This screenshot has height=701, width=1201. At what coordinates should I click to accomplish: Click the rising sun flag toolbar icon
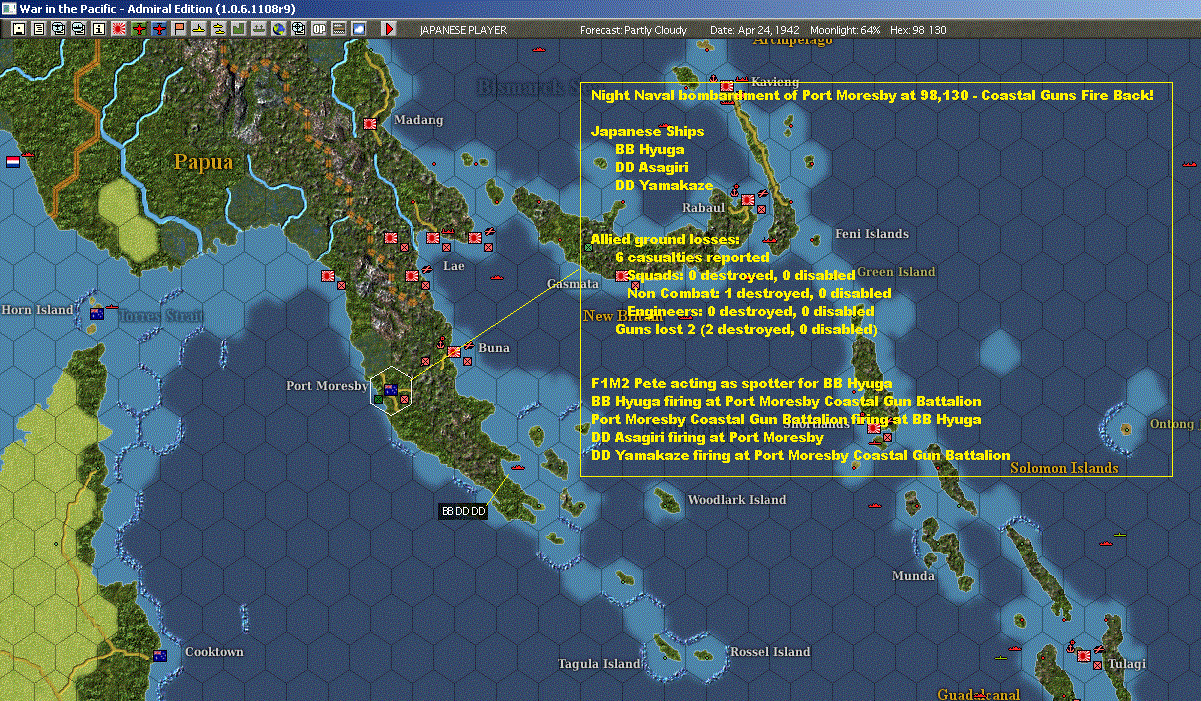[x=119, y=30]
